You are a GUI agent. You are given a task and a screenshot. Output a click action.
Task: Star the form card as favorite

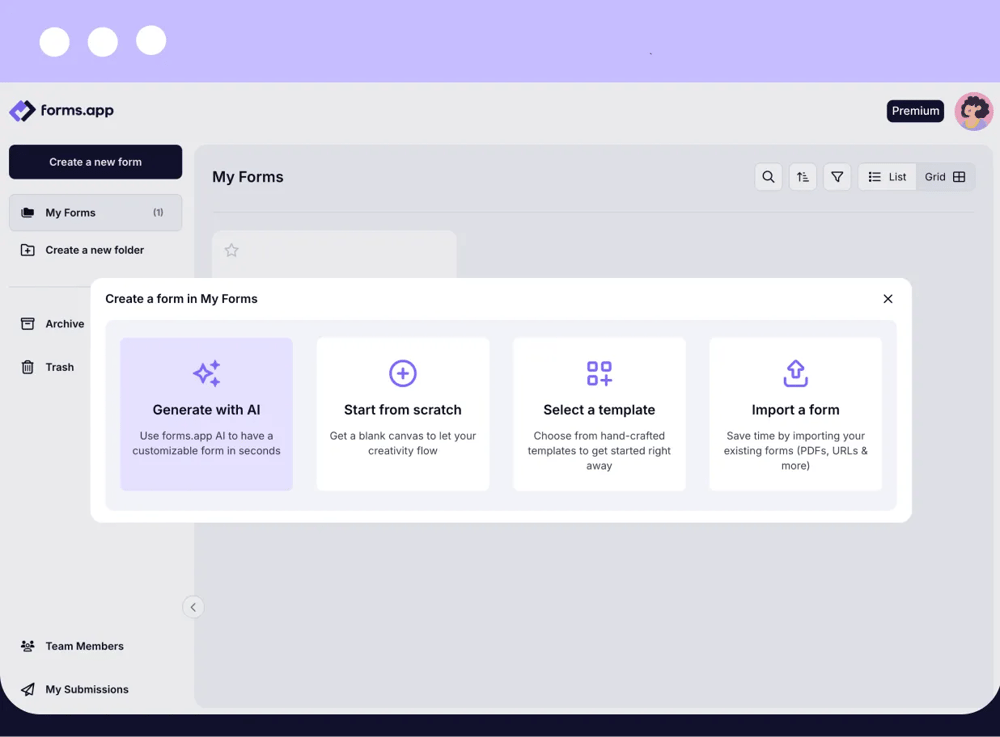232,251
